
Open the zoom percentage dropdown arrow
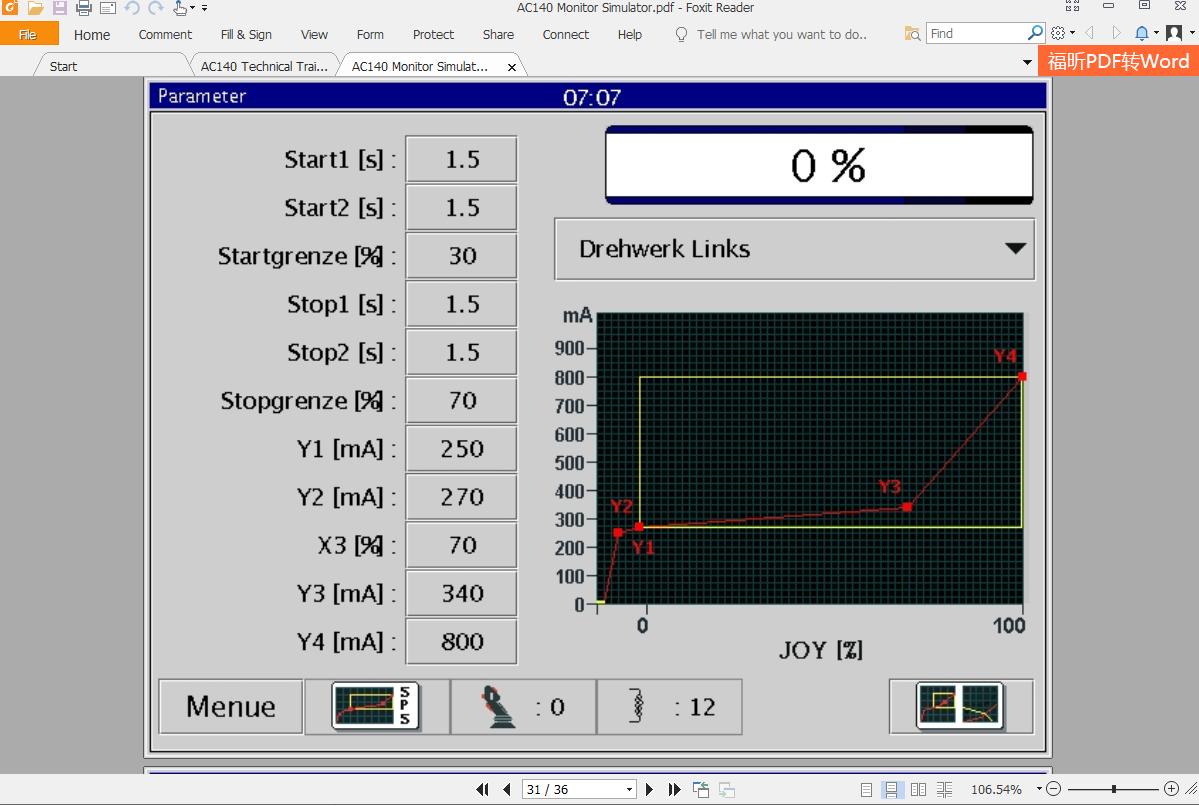click(x=1039, y=789)
